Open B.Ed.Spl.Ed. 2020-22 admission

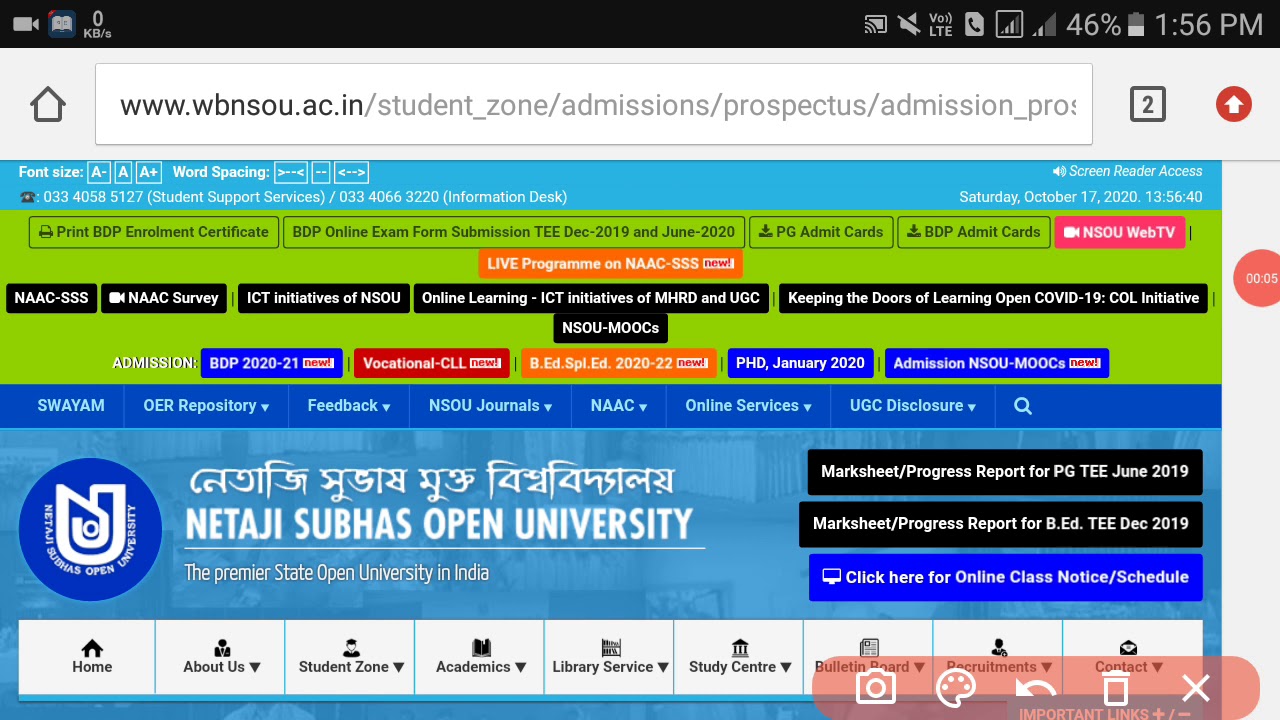click(619, 363)
